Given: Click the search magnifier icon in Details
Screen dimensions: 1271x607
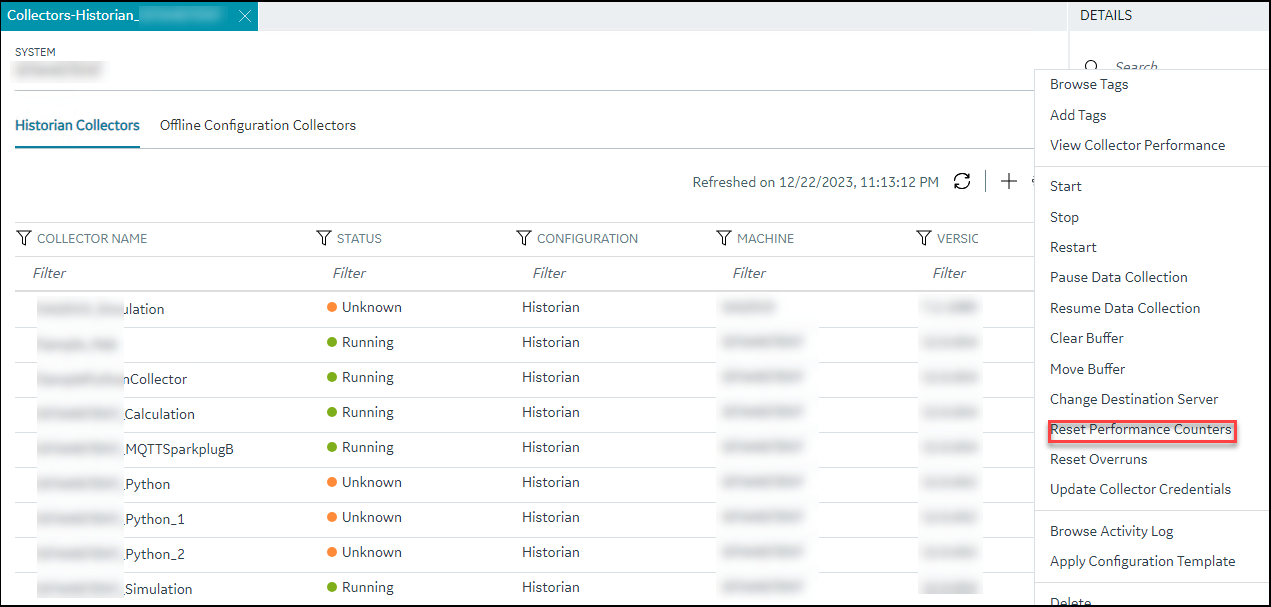Looking at the screenshot, I should click(1093, 65).
